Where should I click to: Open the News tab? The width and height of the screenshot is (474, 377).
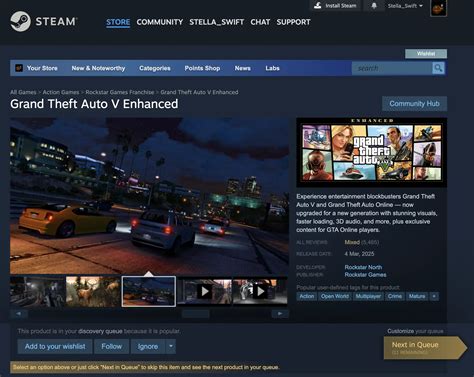click(243, 68)
